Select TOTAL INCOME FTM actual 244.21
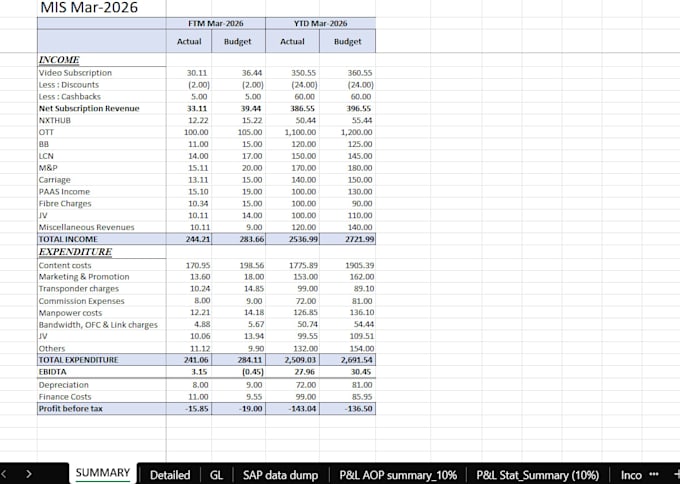Image resolution: width=680 pixels, height=484 pixels. [198, 239]
